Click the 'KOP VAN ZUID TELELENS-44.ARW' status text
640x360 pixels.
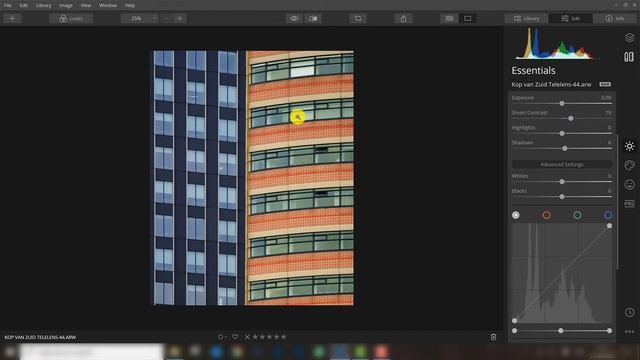(x=40, y=338)
